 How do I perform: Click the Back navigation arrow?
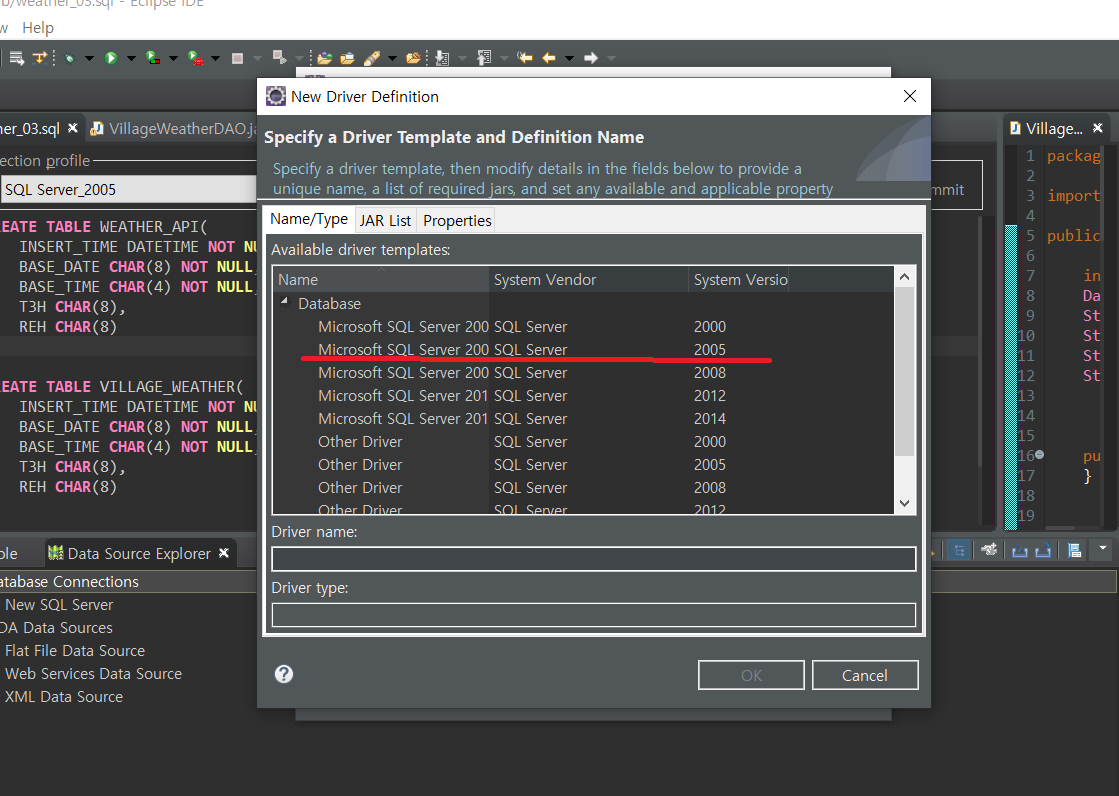(x=549, y=58)
